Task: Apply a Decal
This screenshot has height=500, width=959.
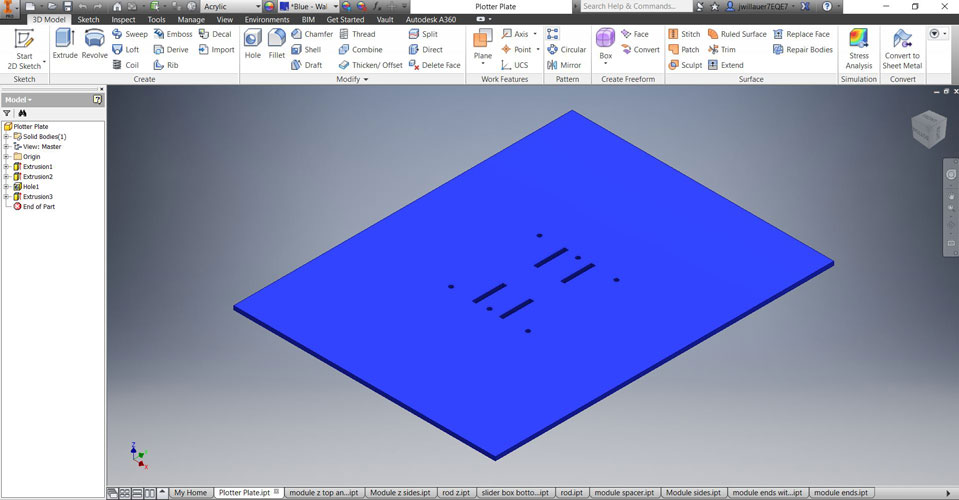Action: click(215, 34)
